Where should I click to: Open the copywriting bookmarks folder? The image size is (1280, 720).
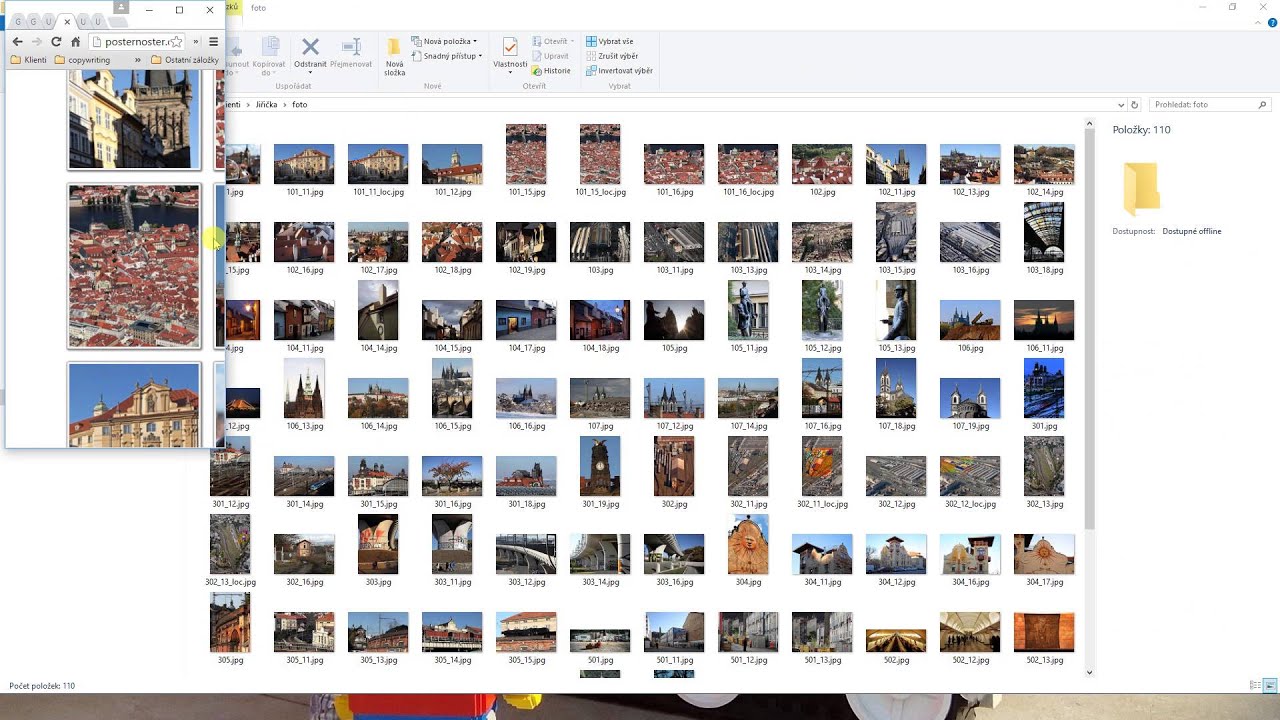click(82, 60)
